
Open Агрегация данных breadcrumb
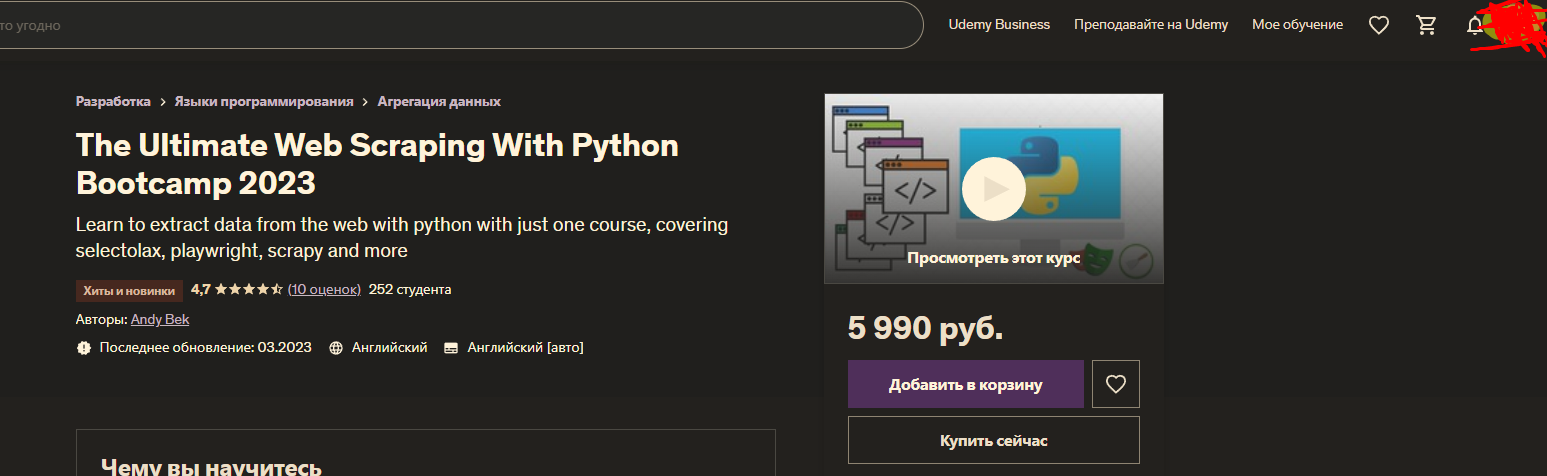[x=439, y=101]
